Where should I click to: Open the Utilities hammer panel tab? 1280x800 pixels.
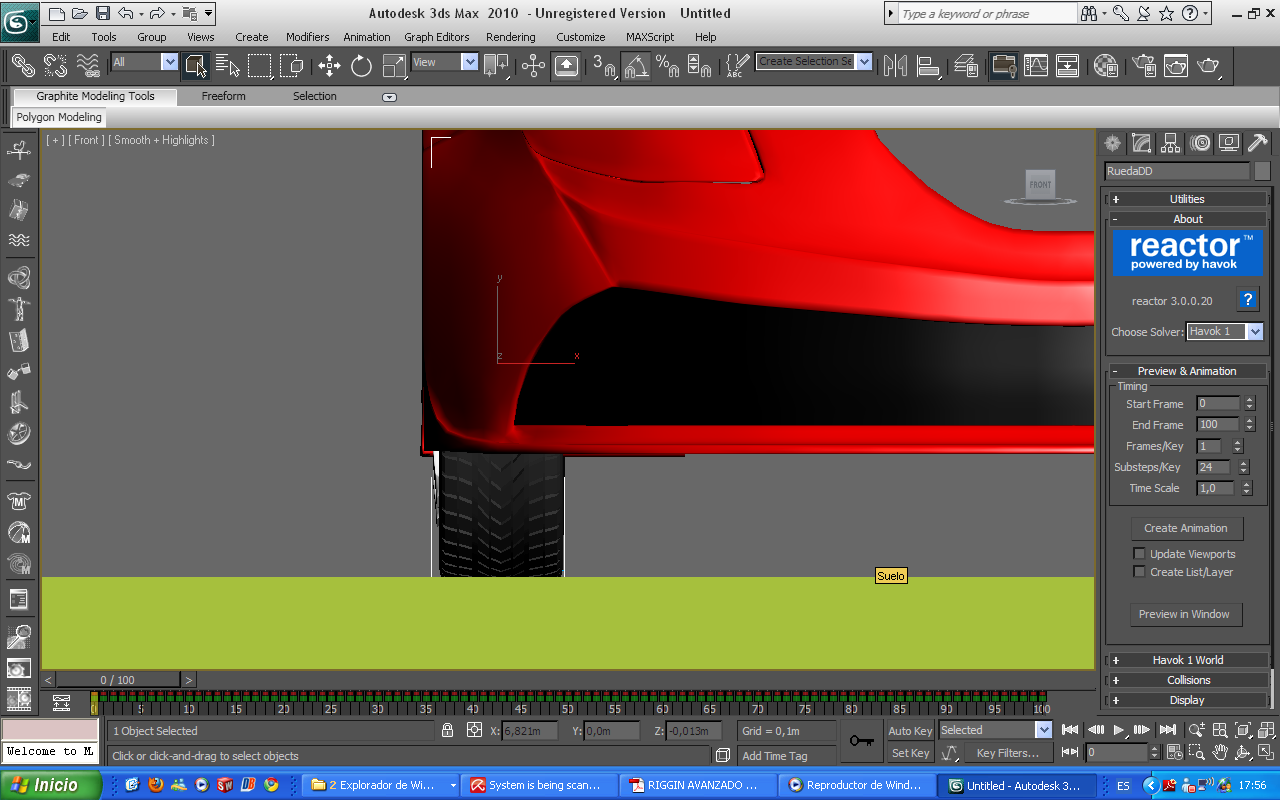[x=1258, y=143]
